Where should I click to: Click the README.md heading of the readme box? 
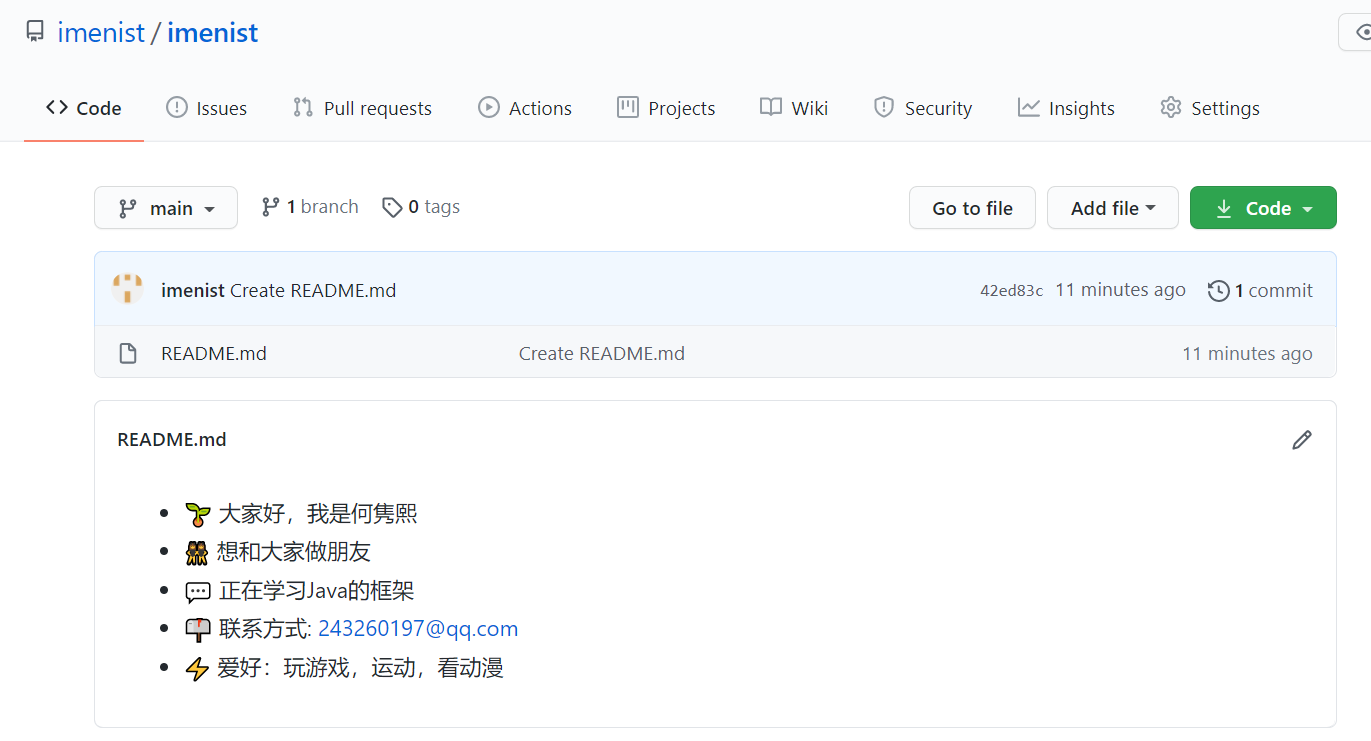pos(172,440)
